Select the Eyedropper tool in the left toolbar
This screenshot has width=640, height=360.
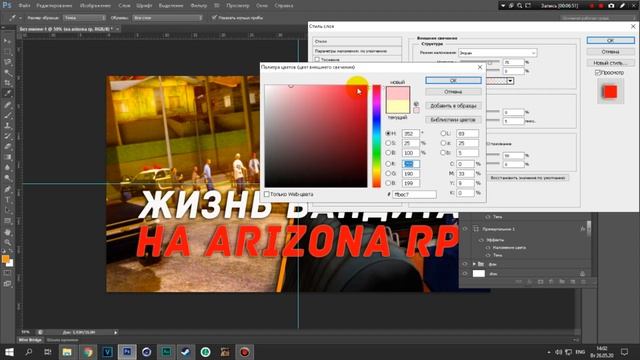pyautogui.click(x=7, y=94)
